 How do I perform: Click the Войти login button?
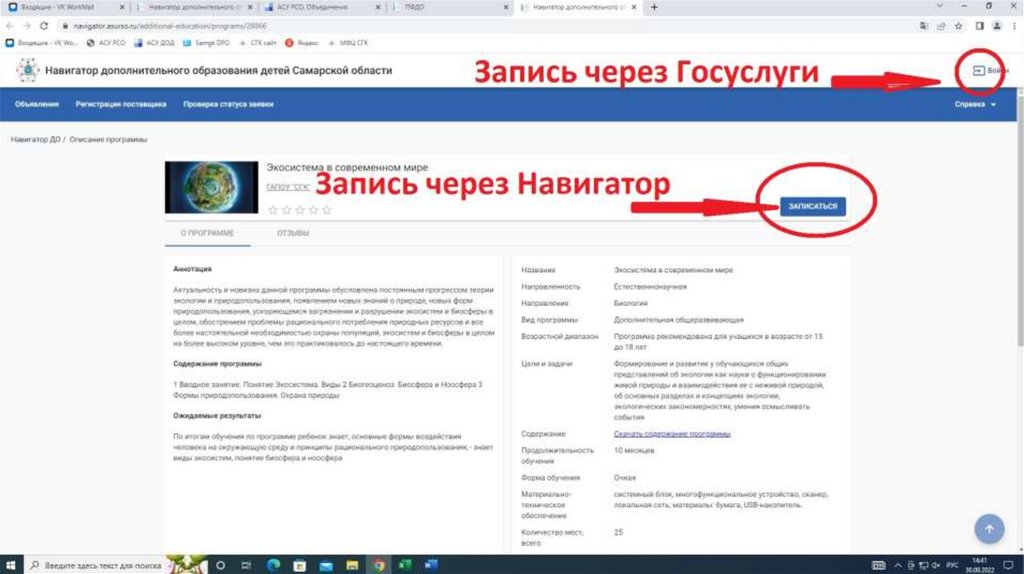[x=989, y=71]
